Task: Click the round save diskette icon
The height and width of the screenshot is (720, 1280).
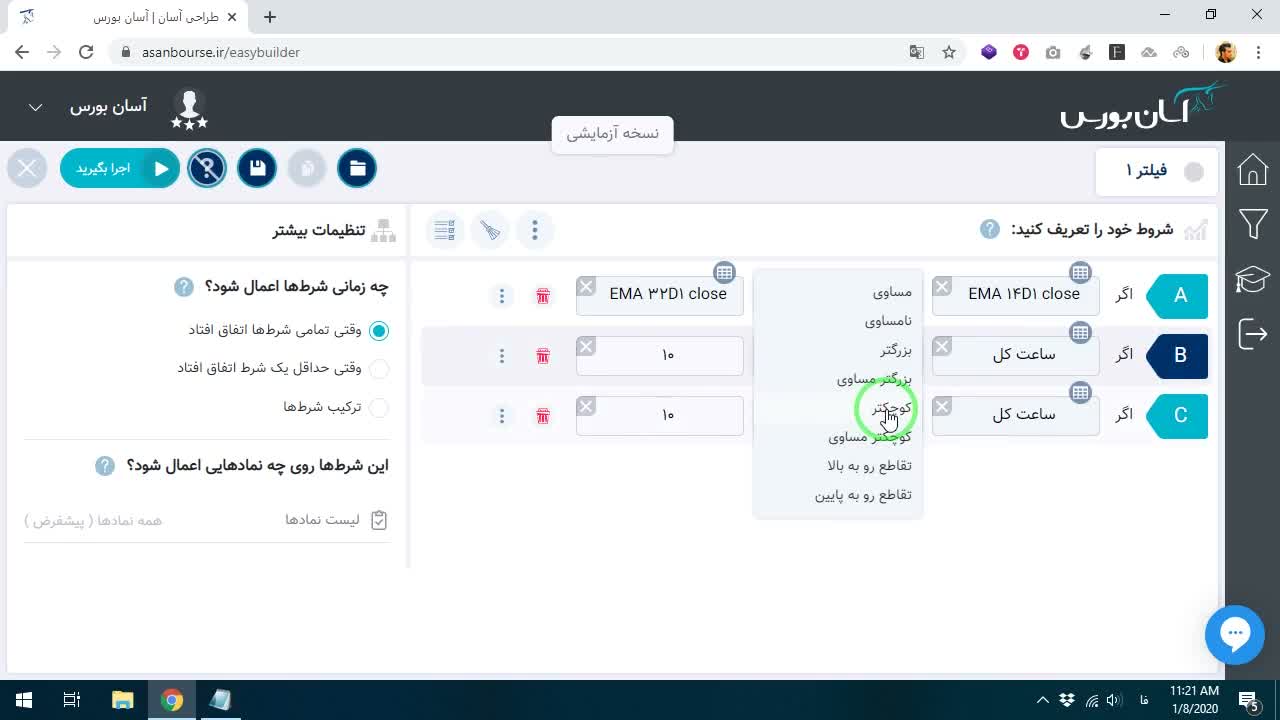Action: pyautogui.click(x=257, y=168)
